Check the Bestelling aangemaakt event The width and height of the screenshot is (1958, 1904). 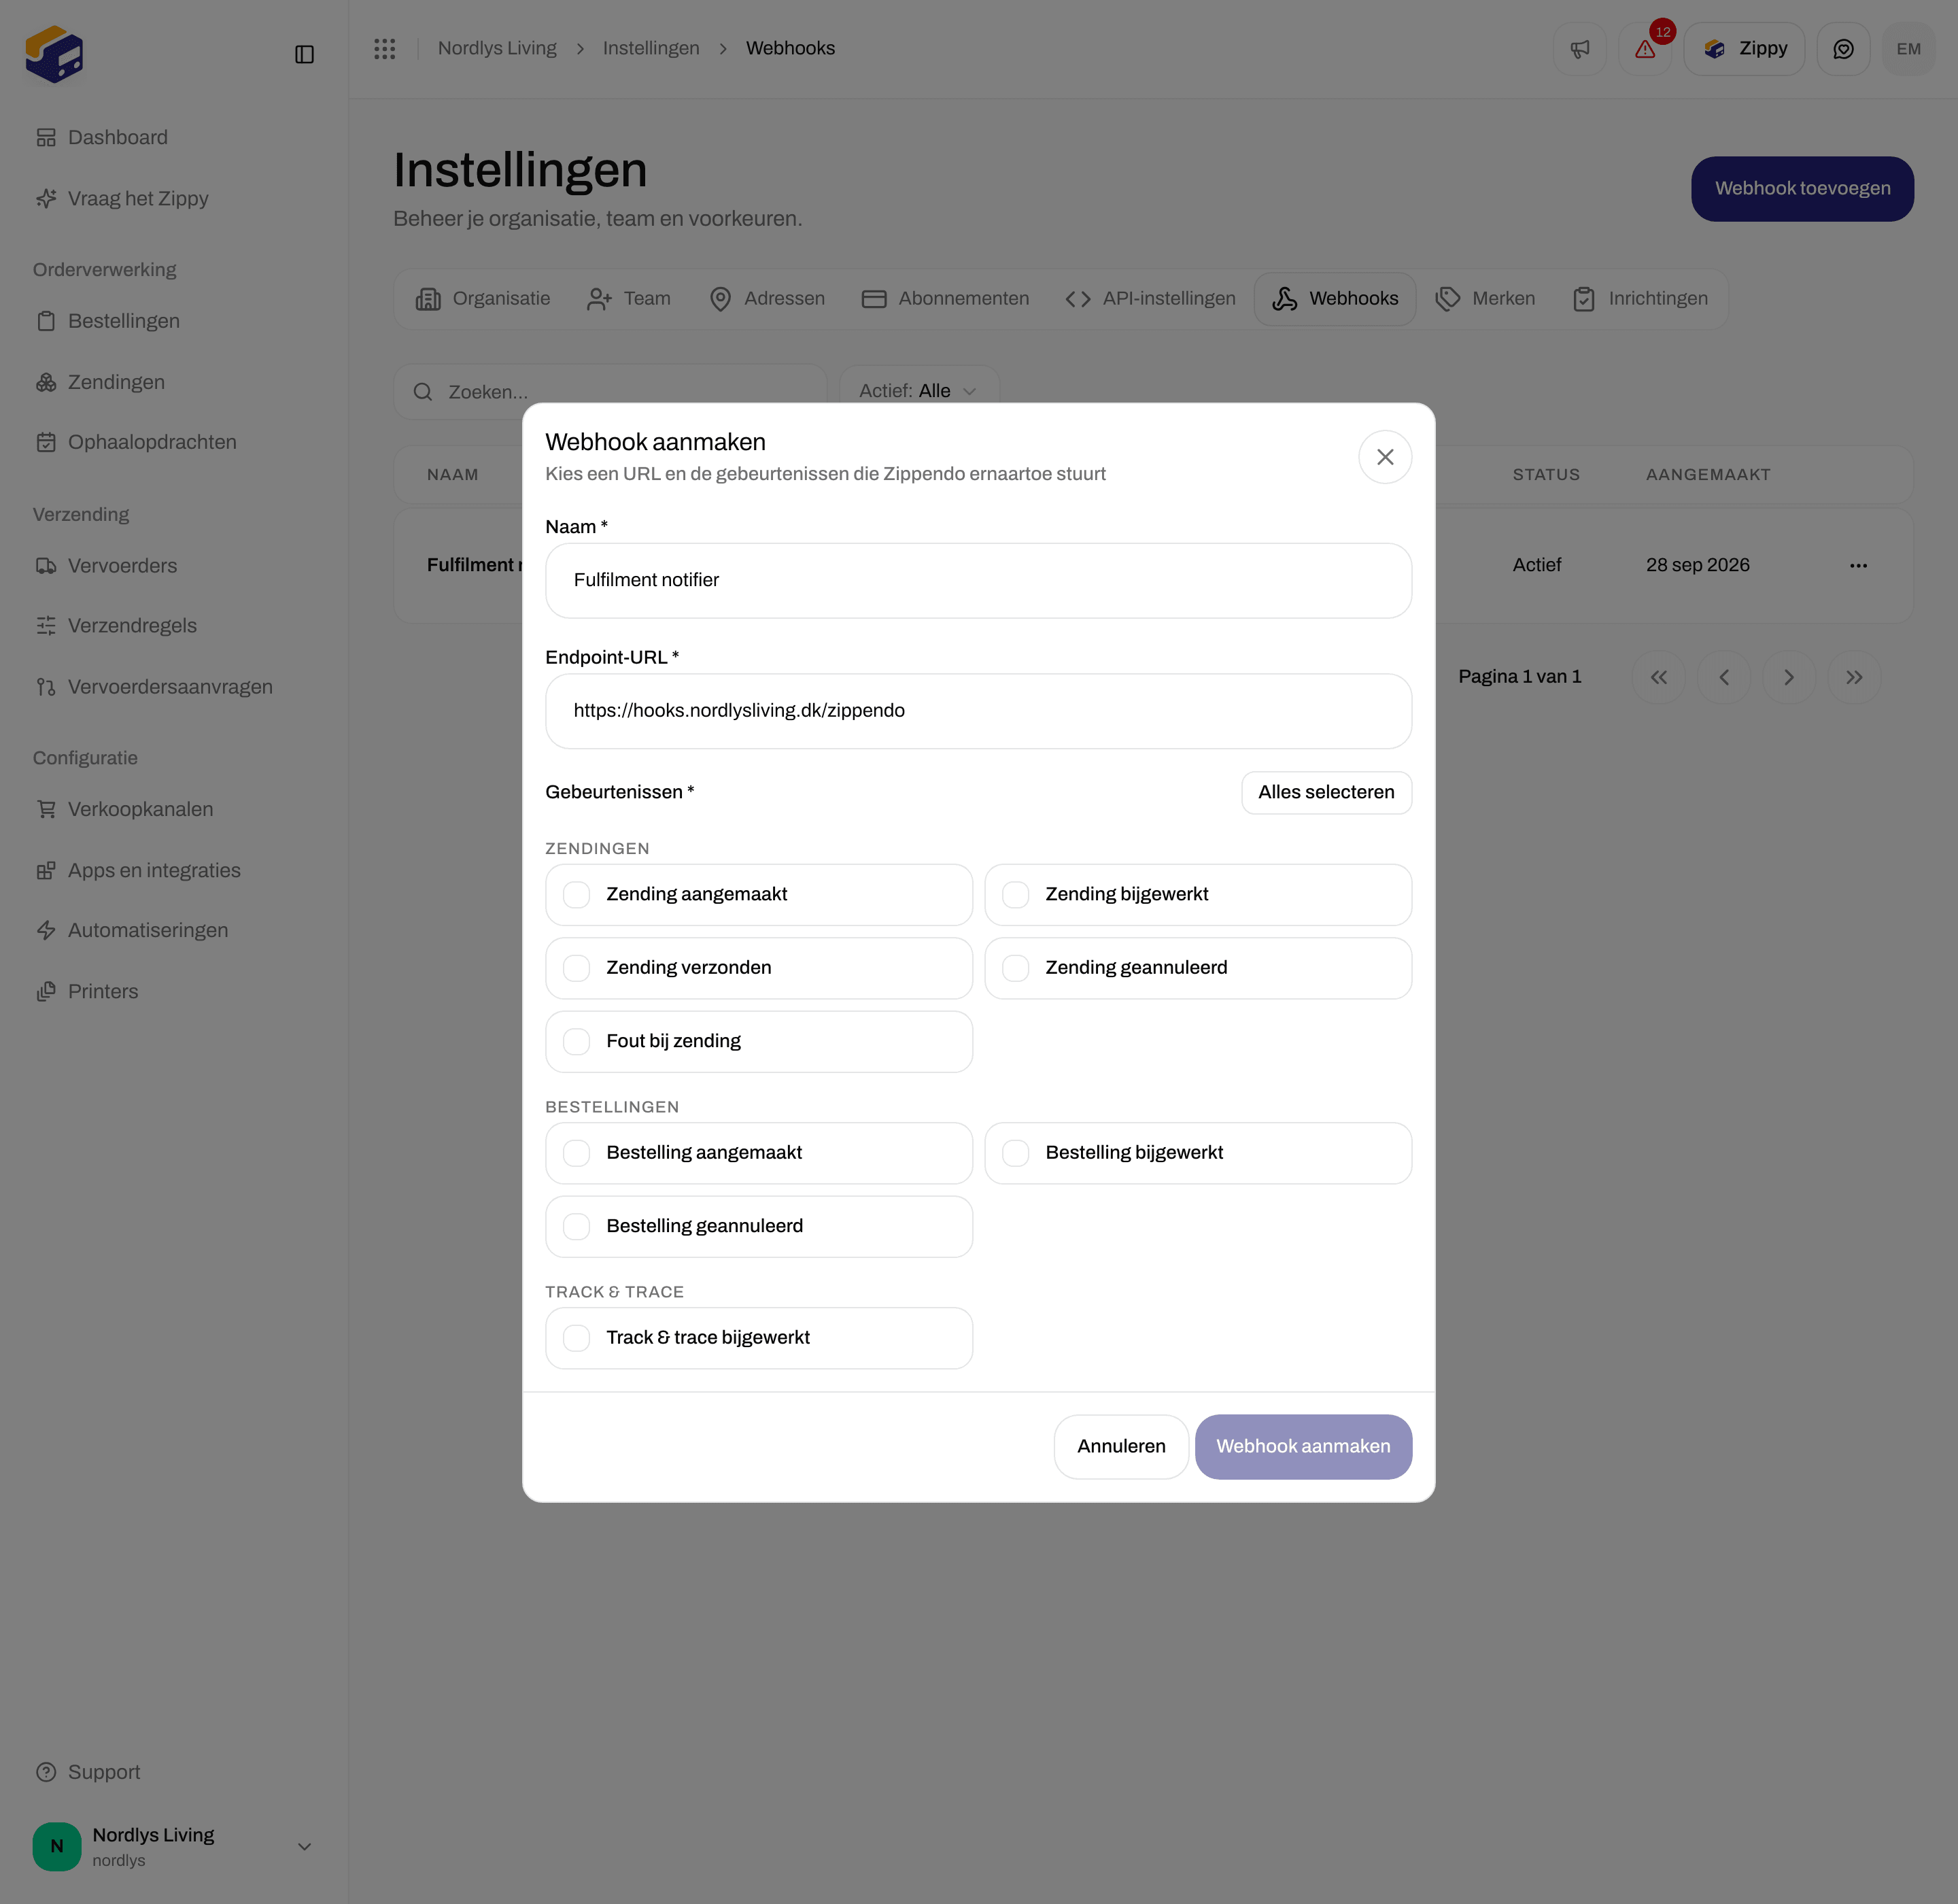pyautogui.click(x=577, y=1153)
